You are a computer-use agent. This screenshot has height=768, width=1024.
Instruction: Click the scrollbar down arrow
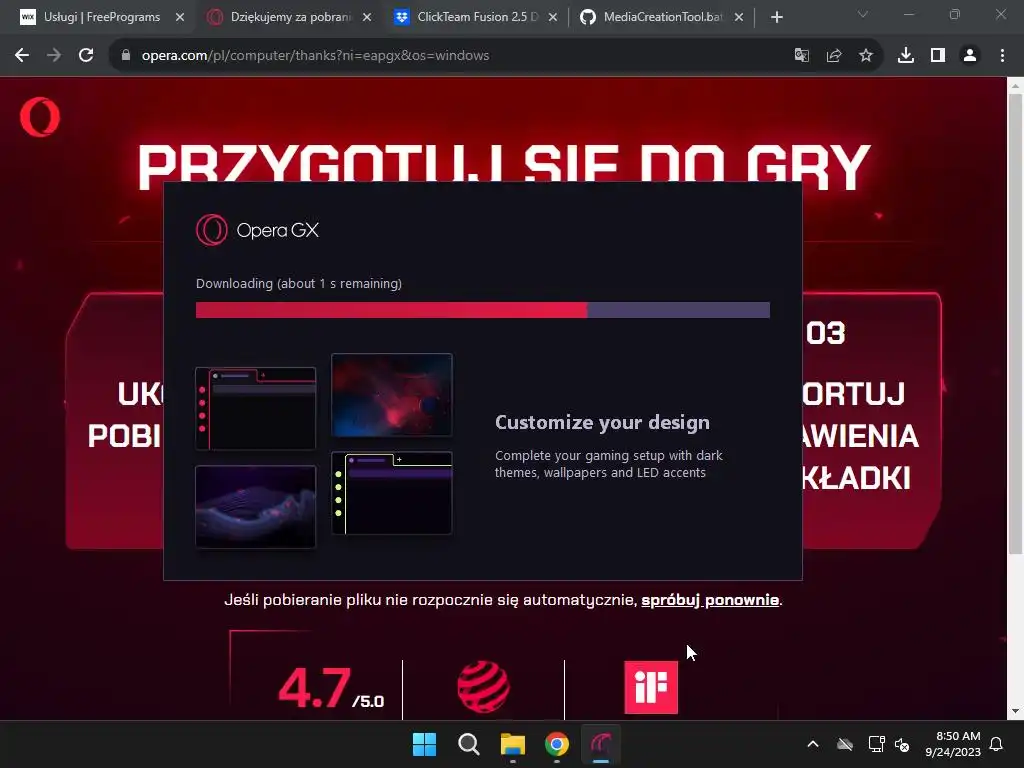[x=1015, y=711]
